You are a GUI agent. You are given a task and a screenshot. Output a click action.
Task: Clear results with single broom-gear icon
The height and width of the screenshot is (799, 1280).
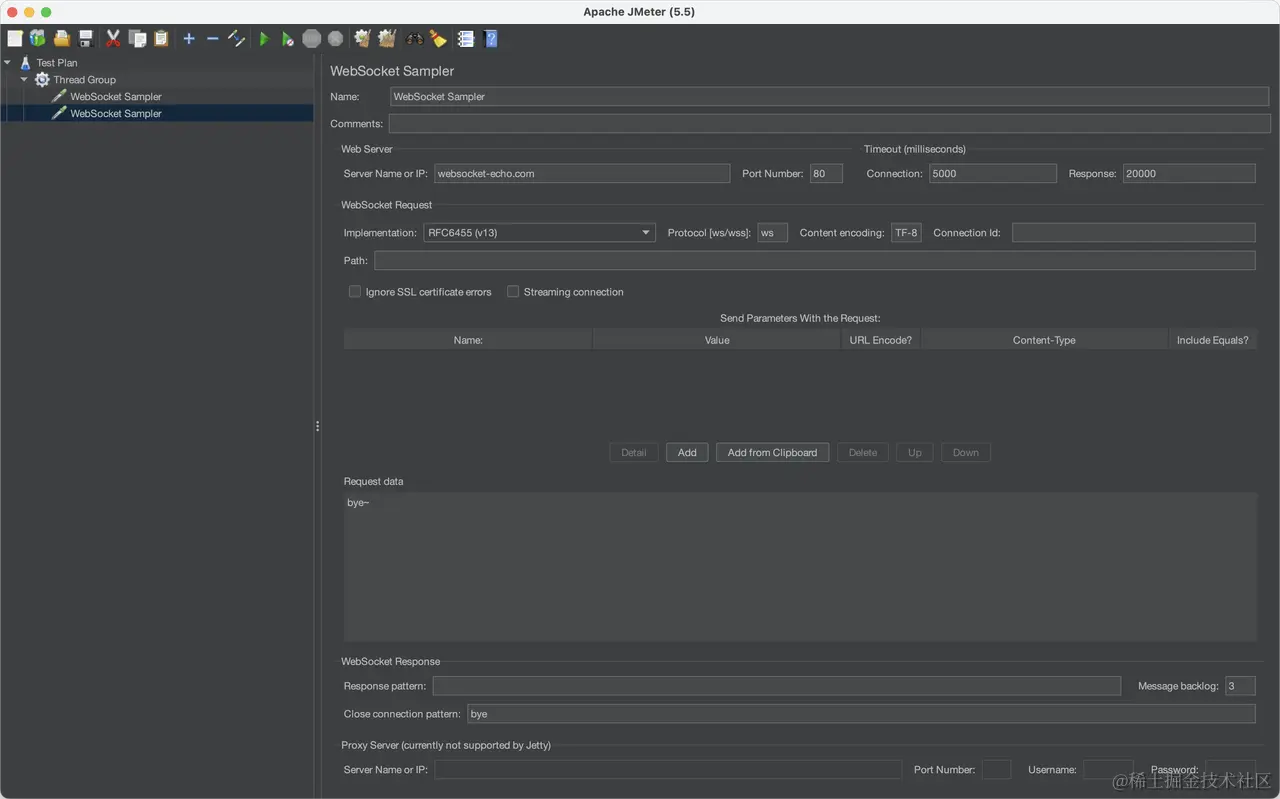[363, 39]
